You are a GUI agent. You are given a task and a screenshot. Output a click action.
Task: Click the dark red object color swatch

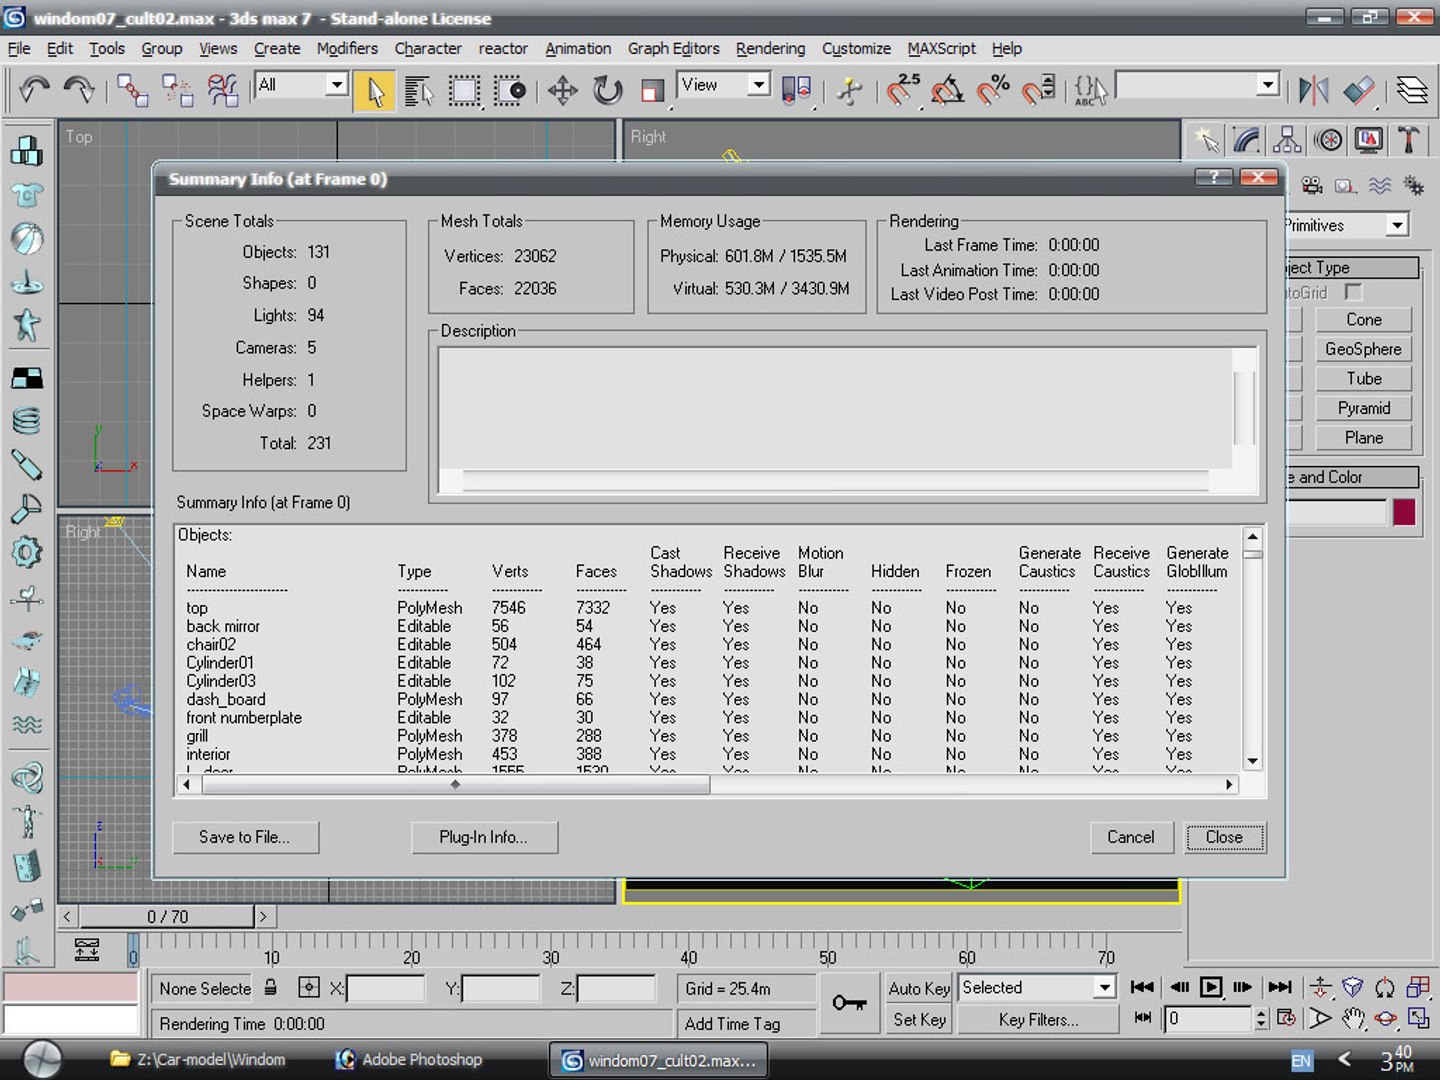click(1404, 512)
